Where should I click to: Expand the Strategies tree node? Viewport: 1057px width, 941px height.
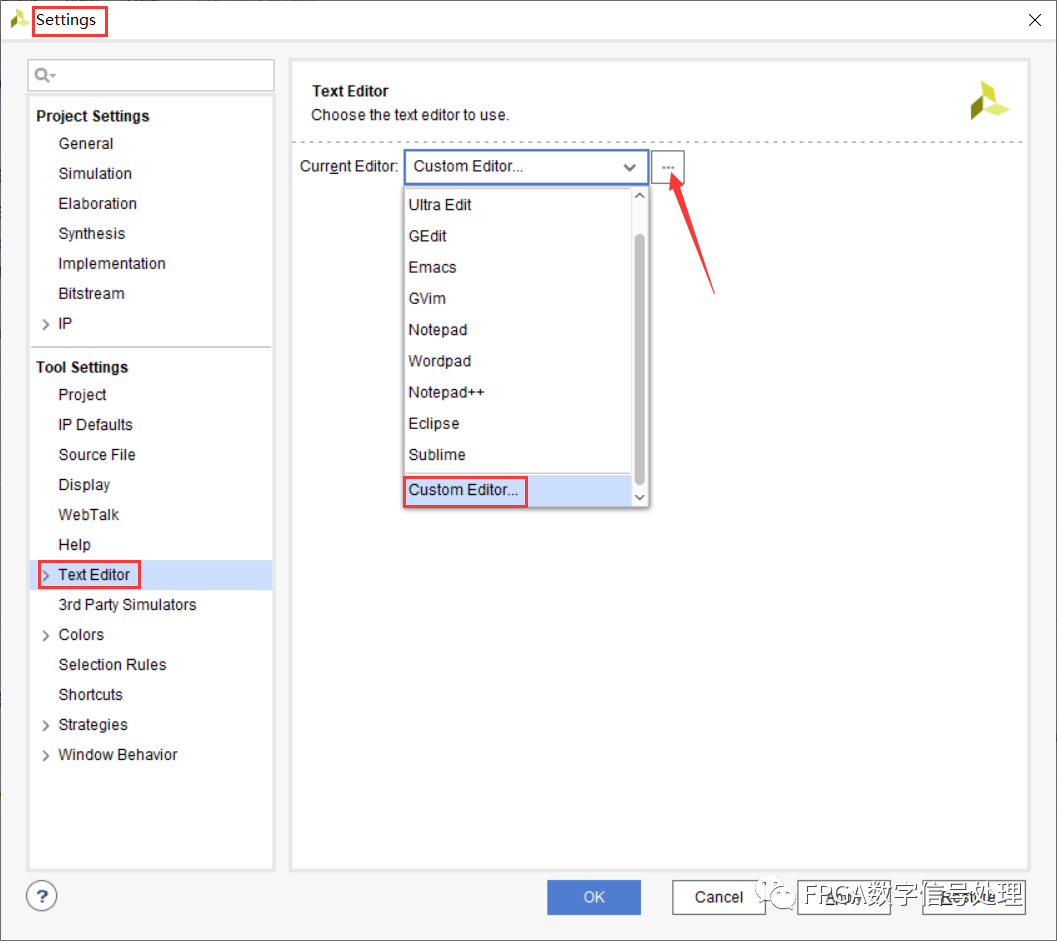click(46, 725)
